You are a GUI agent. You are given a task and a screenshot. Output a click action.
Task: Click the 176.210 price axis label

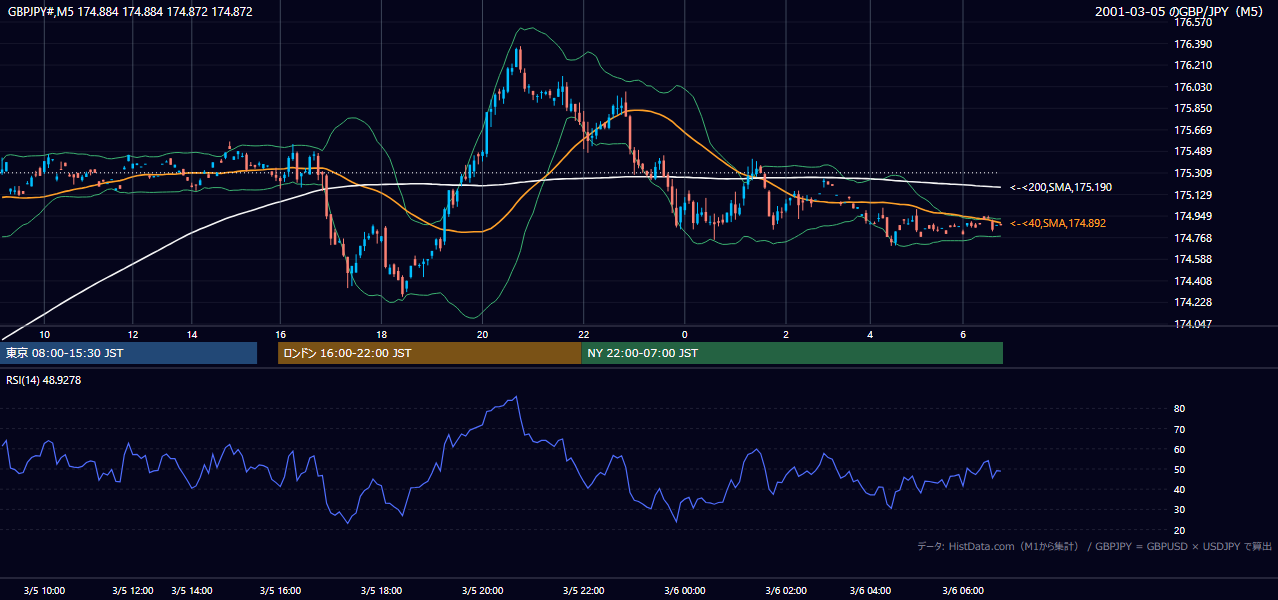click(x=1192, y=66)
